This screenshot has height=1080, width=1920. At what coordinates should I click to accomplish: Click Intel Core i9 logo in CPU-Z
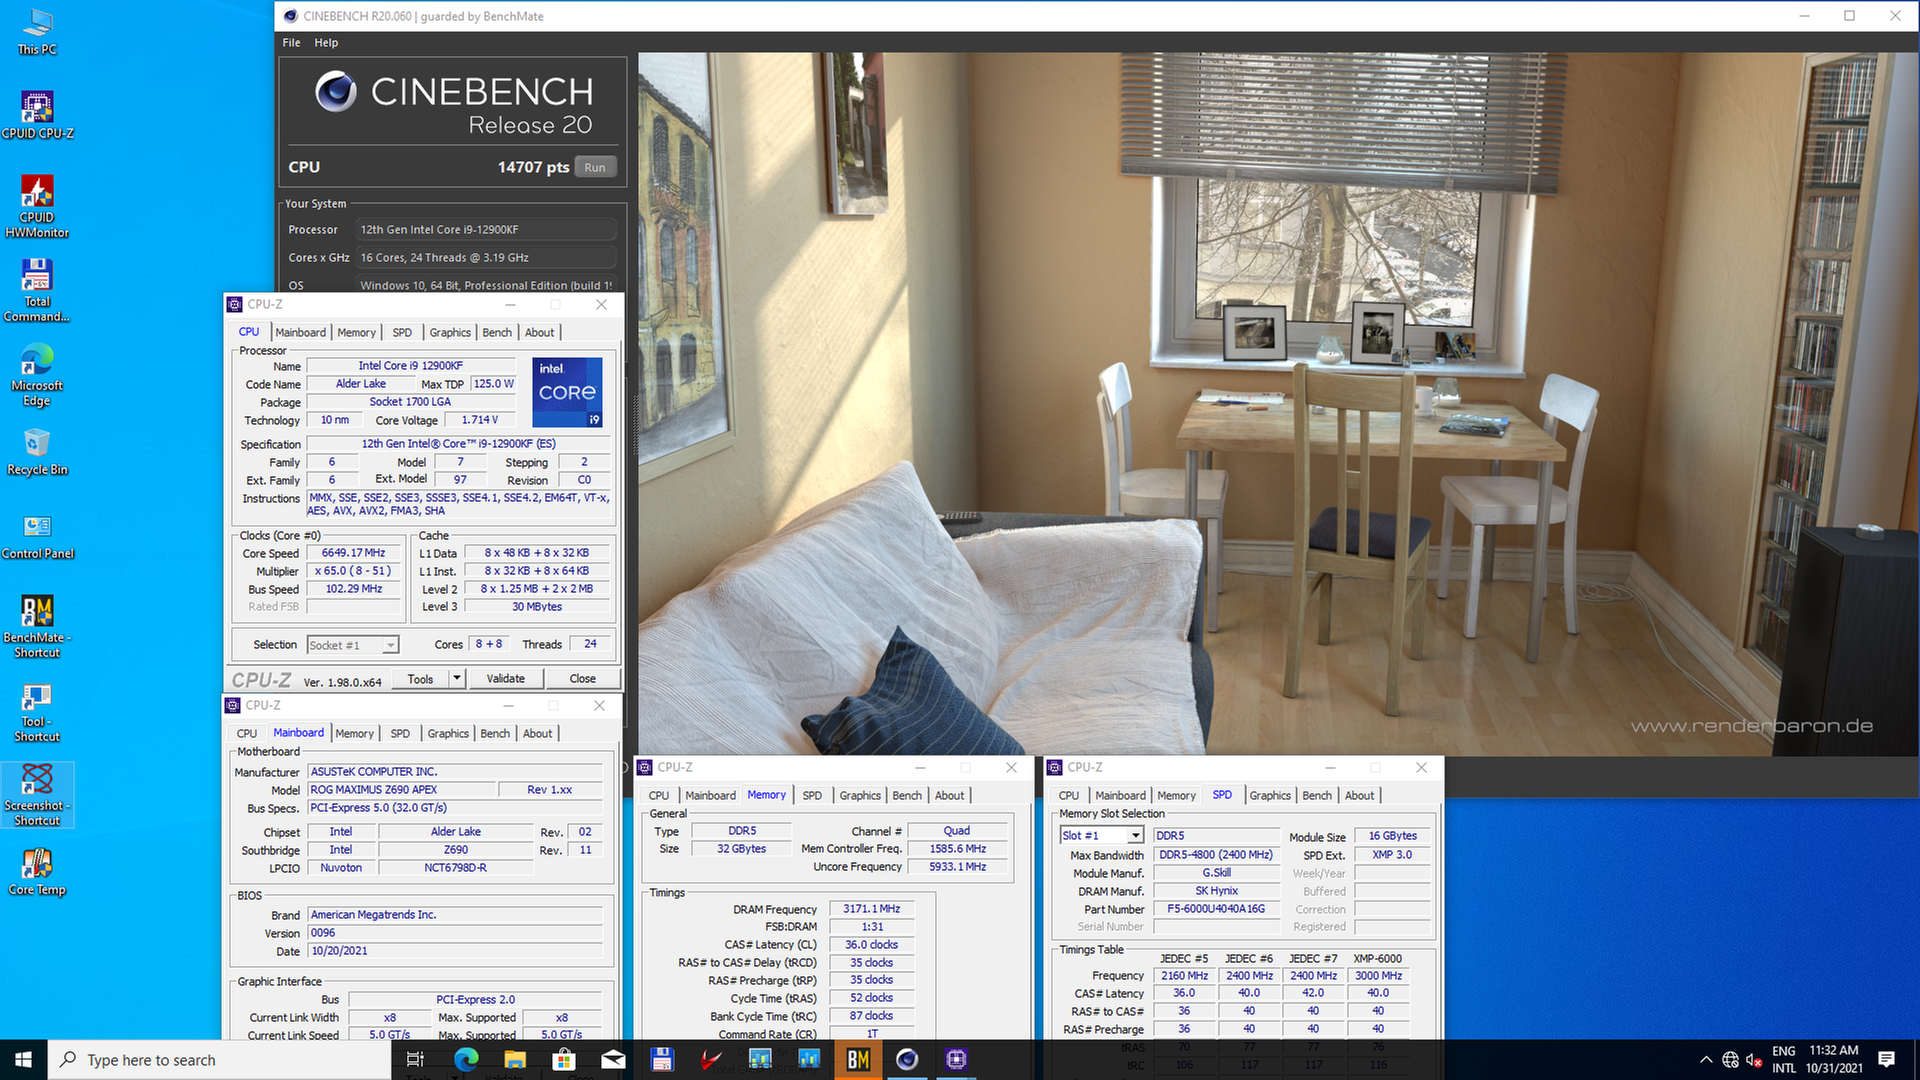[567, 392]
